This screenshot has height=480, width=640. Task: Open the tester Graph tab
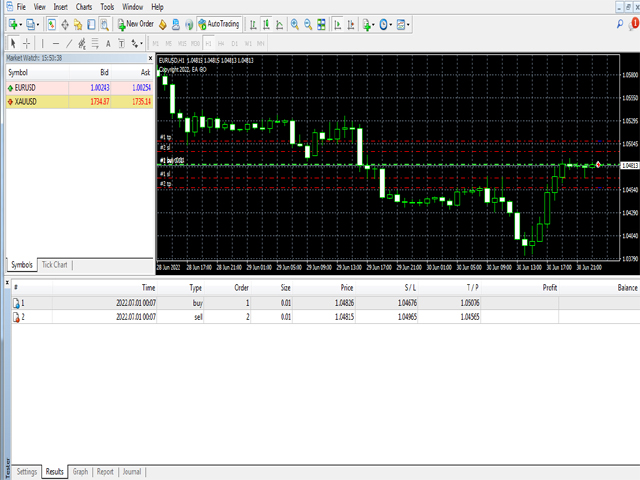pos(80,472)
